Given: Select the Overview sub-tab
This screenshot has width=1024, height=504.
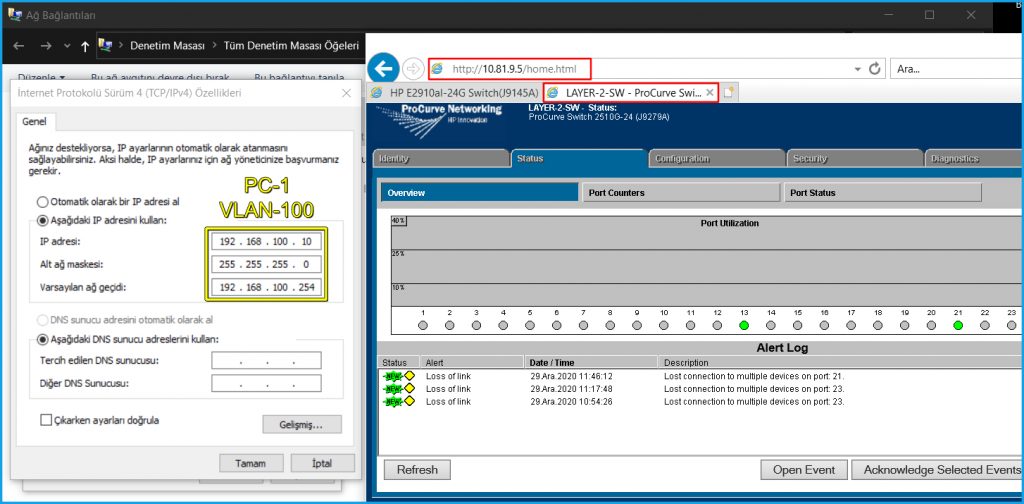Looking at the screenshot, I should (479, 193).
